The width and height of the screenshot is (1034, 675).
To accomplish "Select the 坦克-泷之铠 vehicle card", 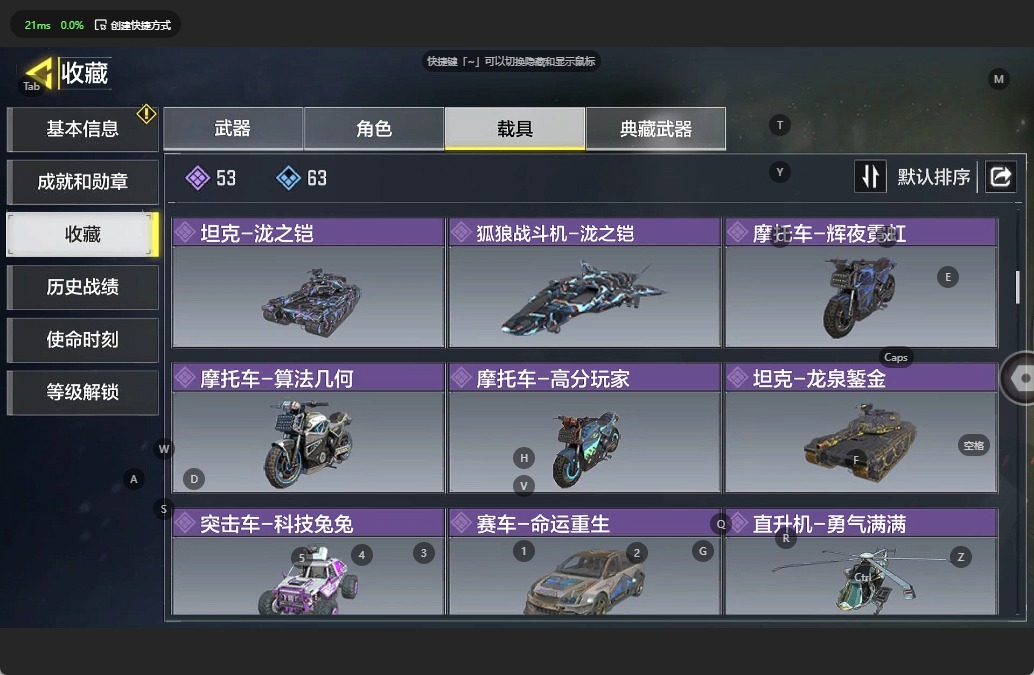I will (308, 283).
